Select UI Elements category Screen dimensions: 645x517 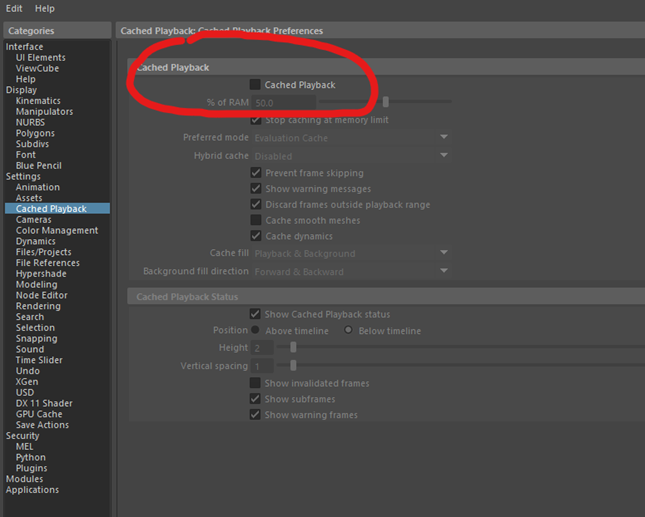pos(40,57)
